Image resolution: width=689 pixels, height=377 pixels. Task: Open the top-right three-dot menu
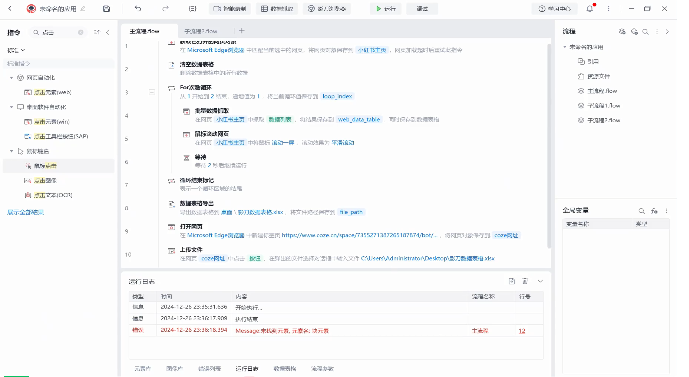[x=609, y=9]
